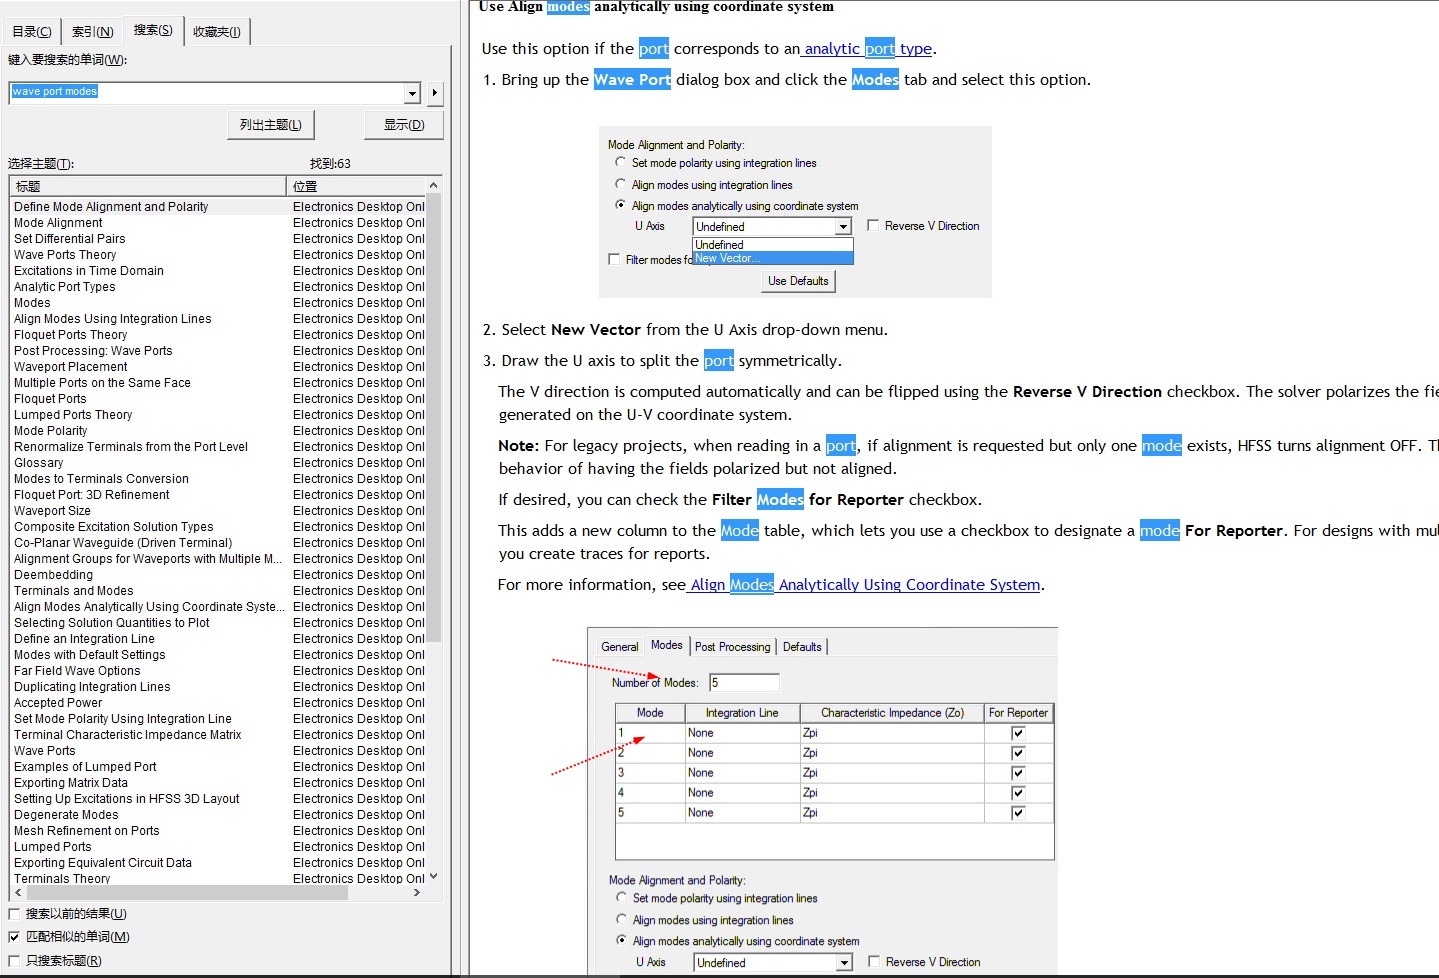Sort topics by the 位置 column header
This screenshot has height=978, width=1439.
356,186
